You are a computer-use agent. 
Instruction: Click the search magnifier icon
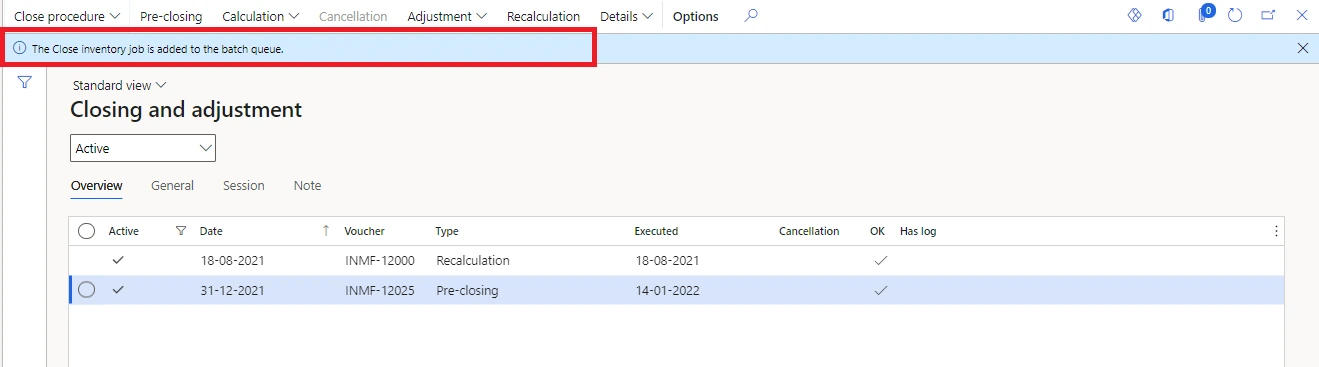click(752, 16)
